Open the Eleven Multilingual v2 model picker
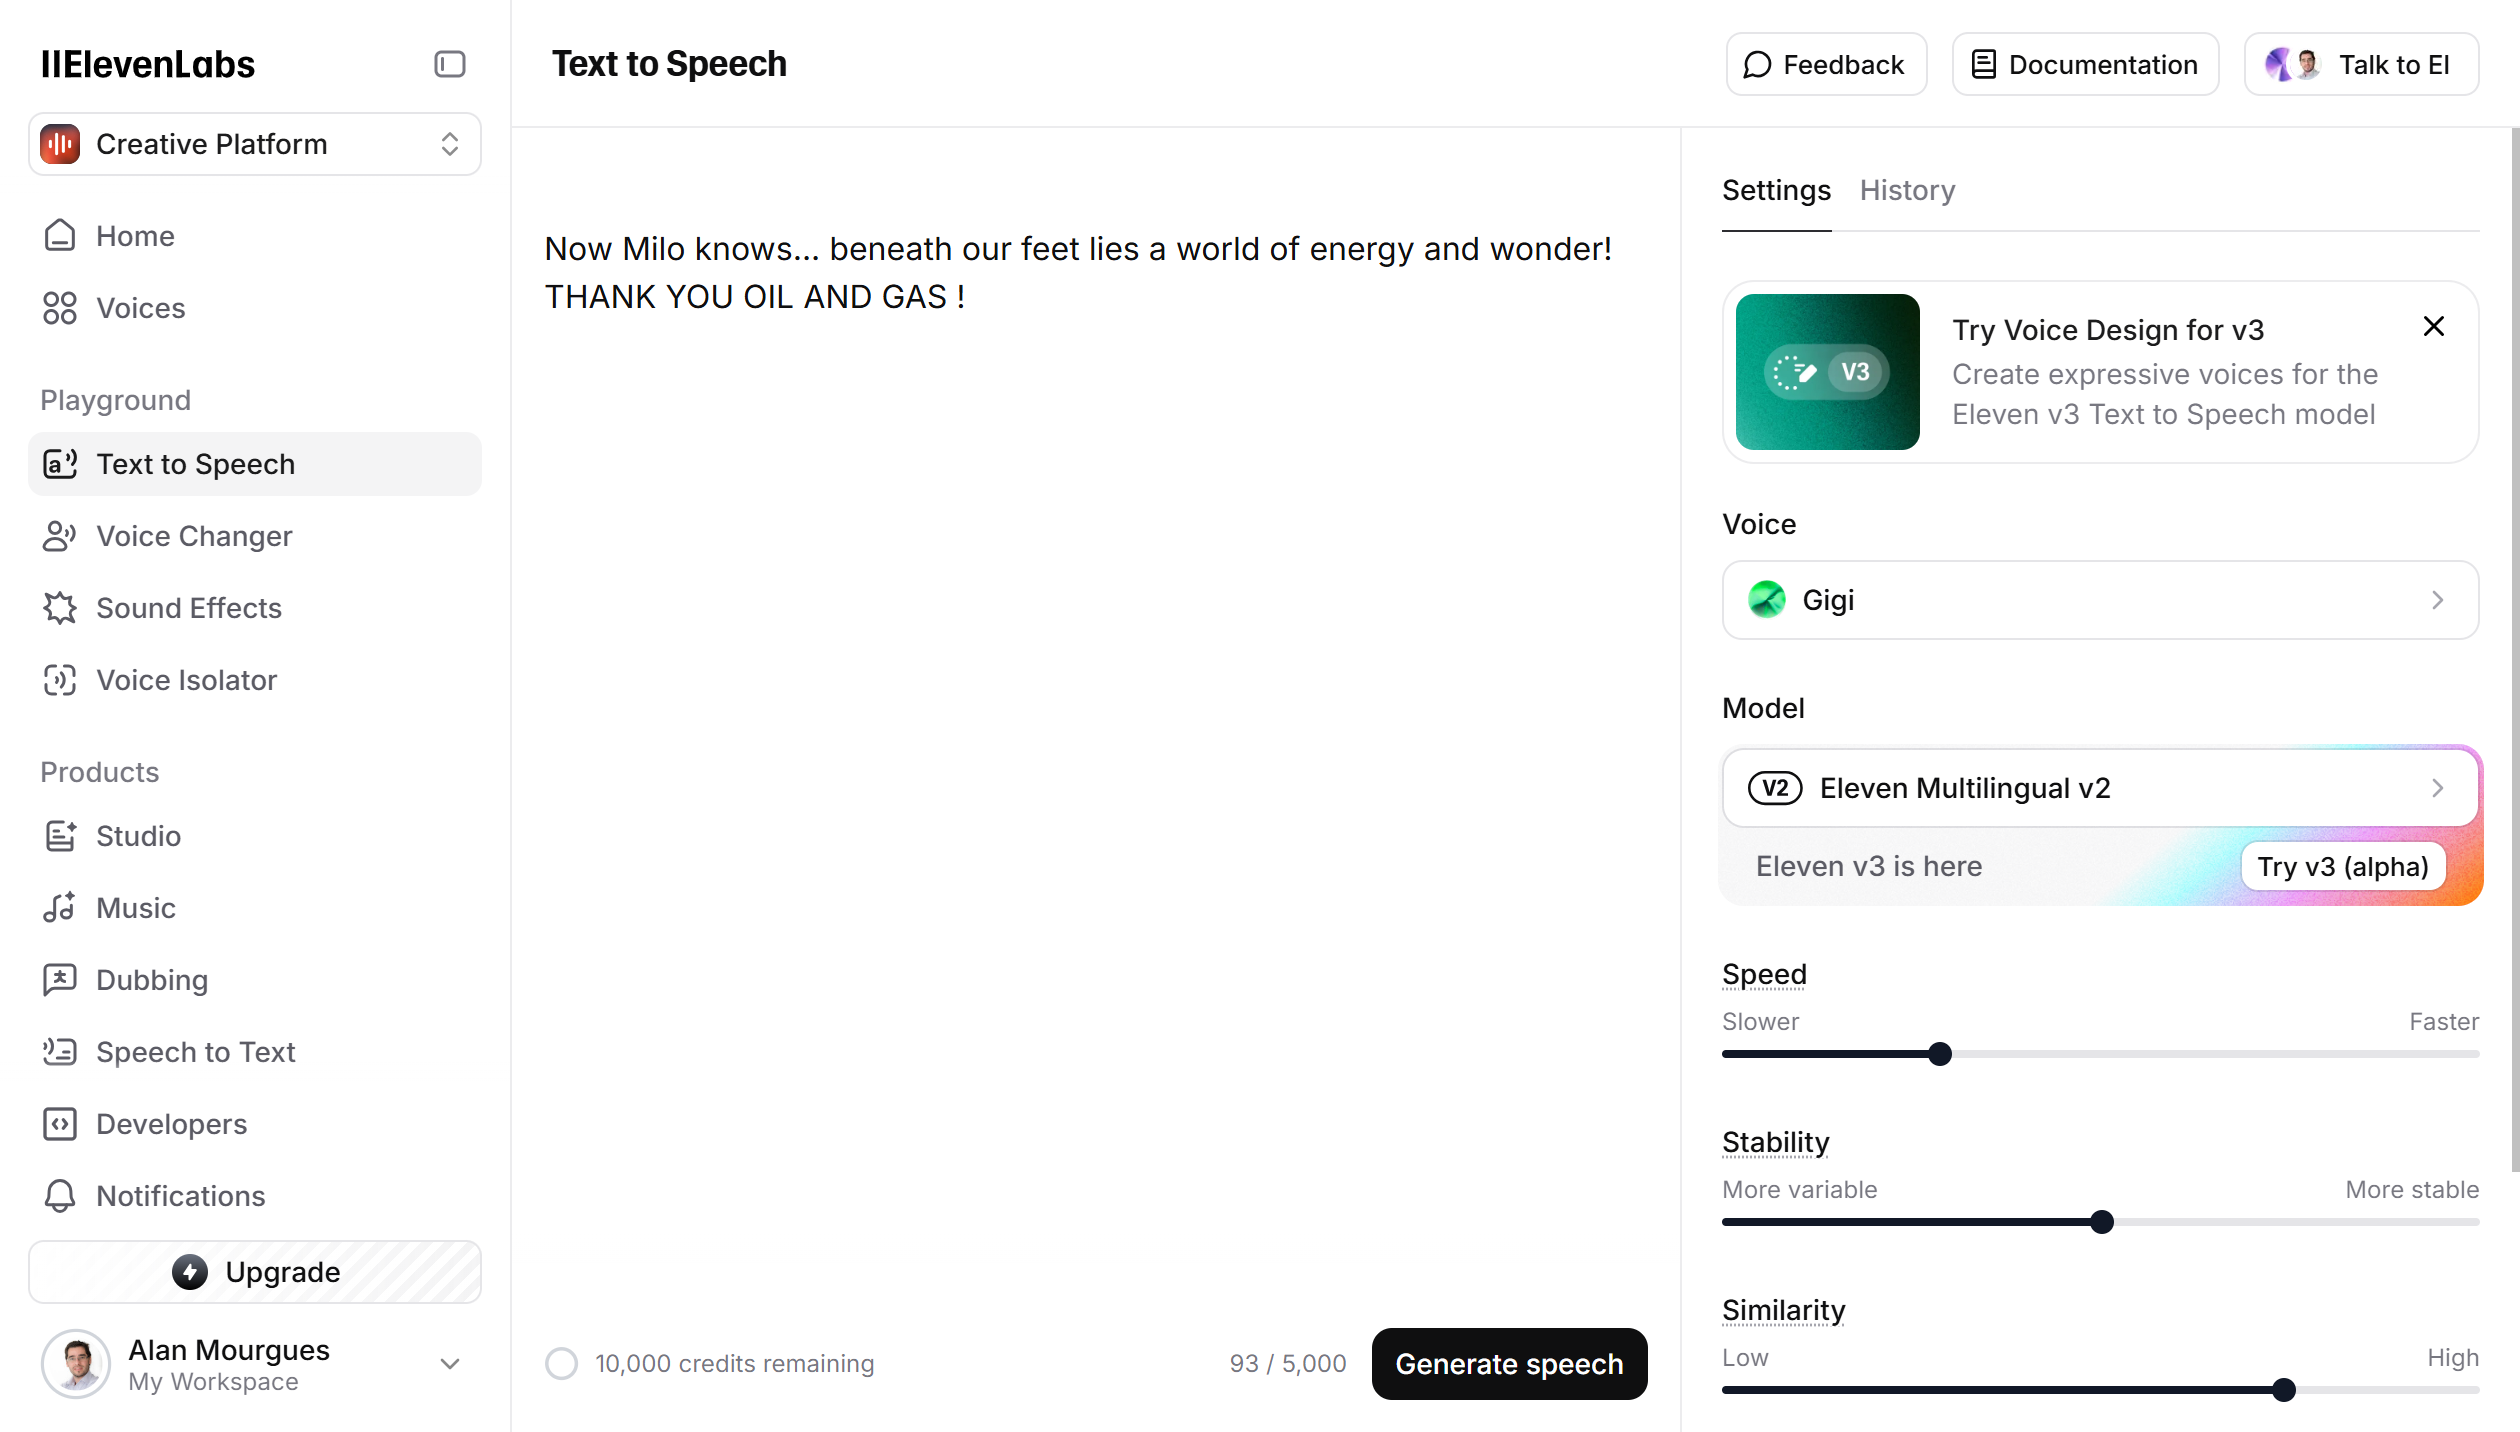Screen dimensions: 2520x1432 [2100, 788]
